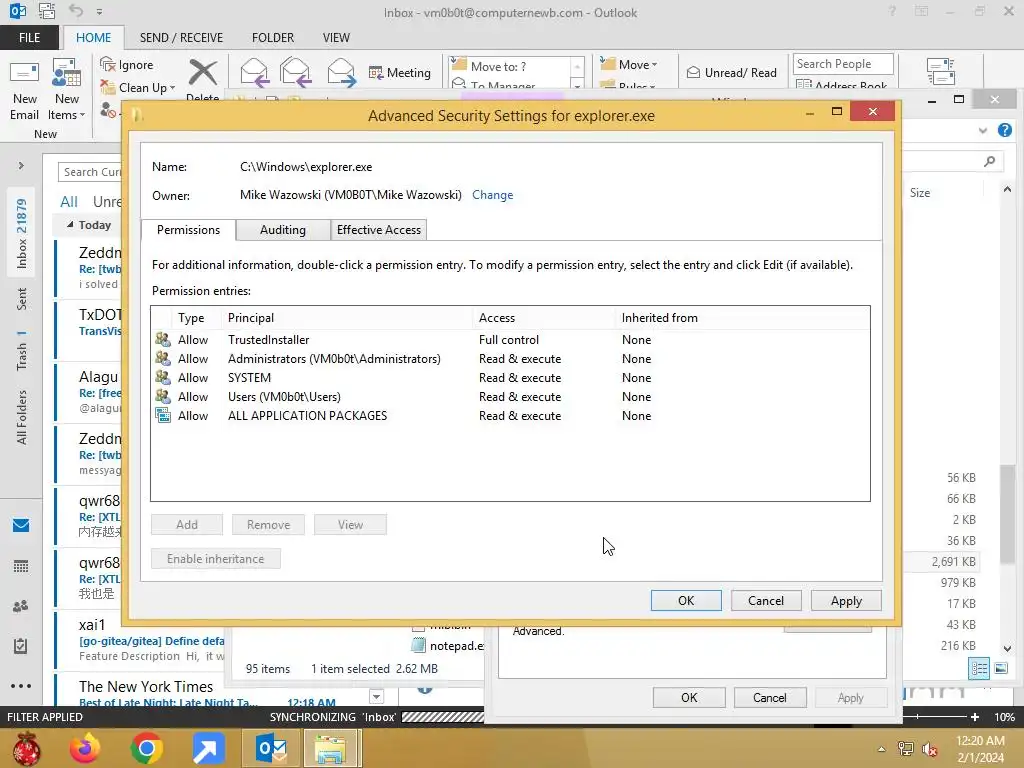1024x768 pixels.
Task: Click the Explorer details view icon
Action: 979,668
